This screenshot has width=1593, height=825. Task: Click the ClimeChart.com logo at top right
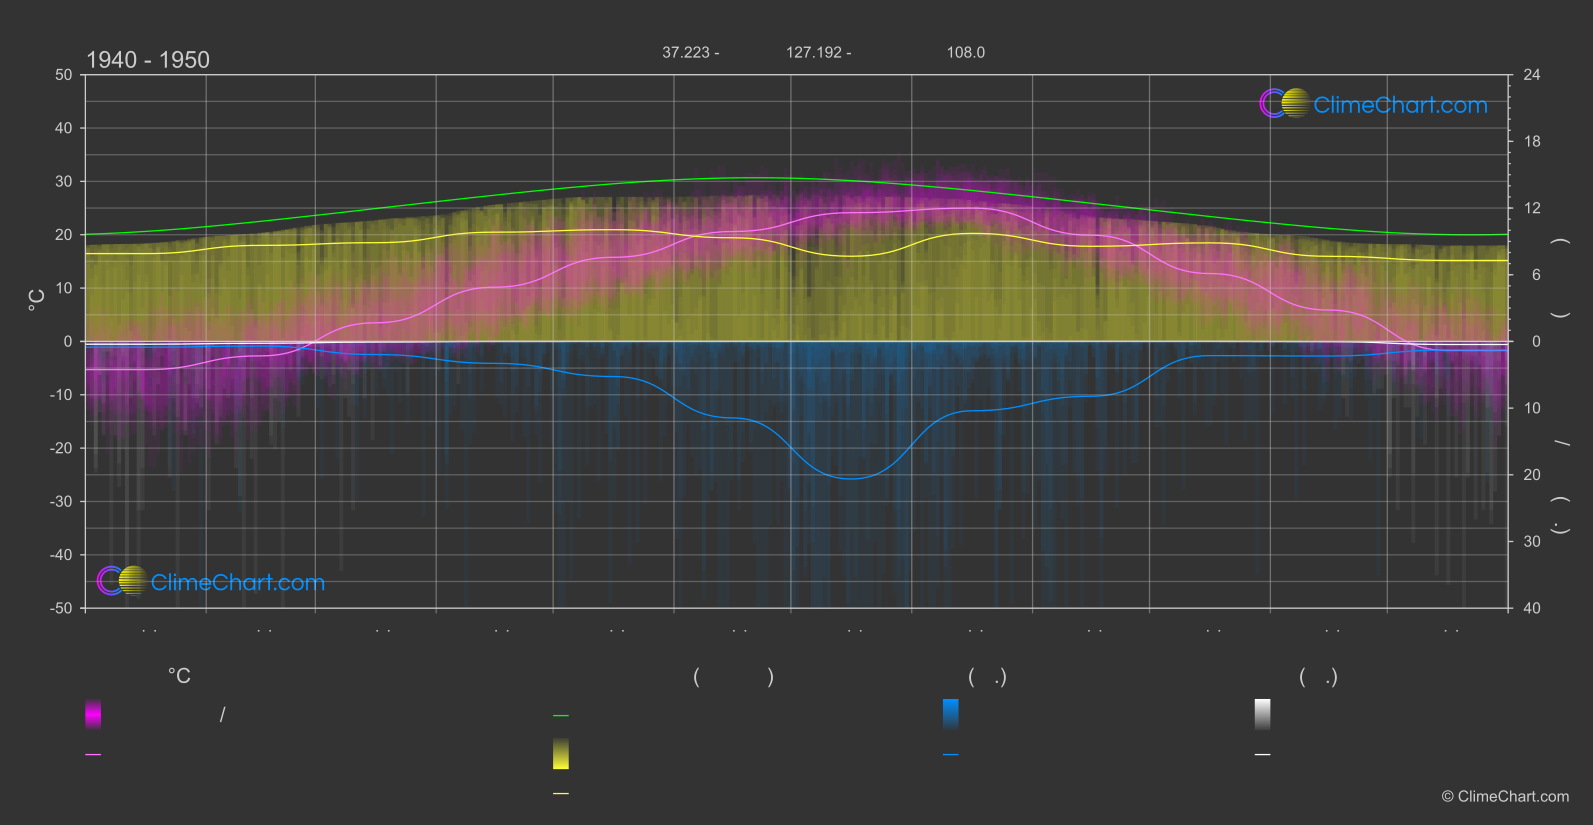(x=1373, y=104)
